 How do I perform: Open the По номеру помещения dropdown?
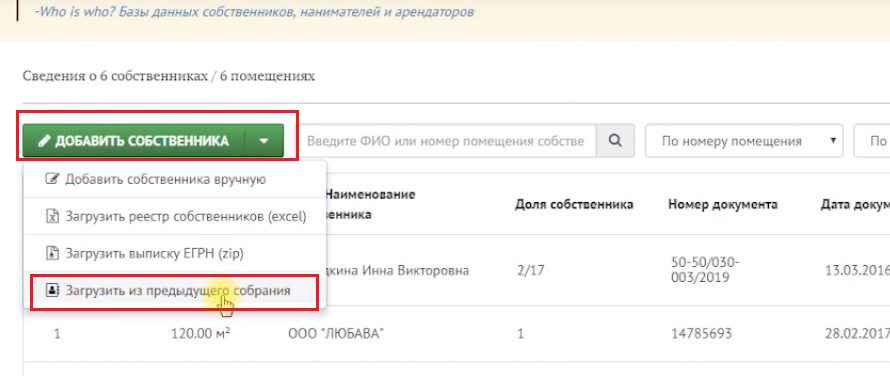(x=744, y=141)
